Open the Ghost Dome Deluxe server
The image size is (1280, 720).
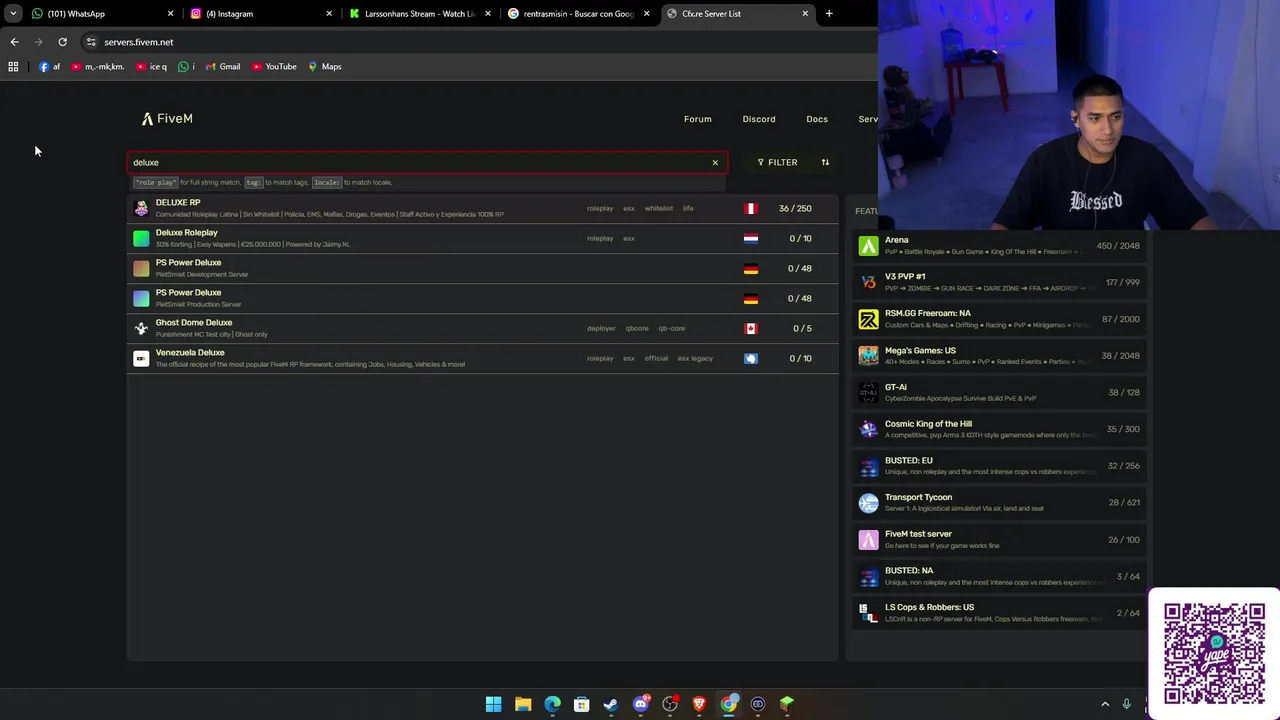coord(482,328)
